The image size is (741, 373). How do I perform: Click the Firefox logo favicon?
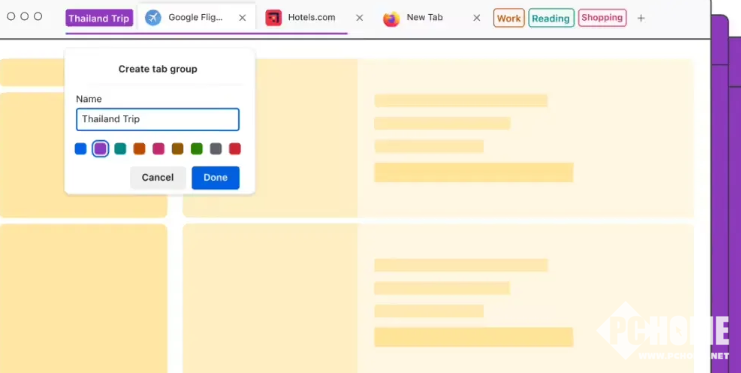pyautogui.click(x=391, y=18)
